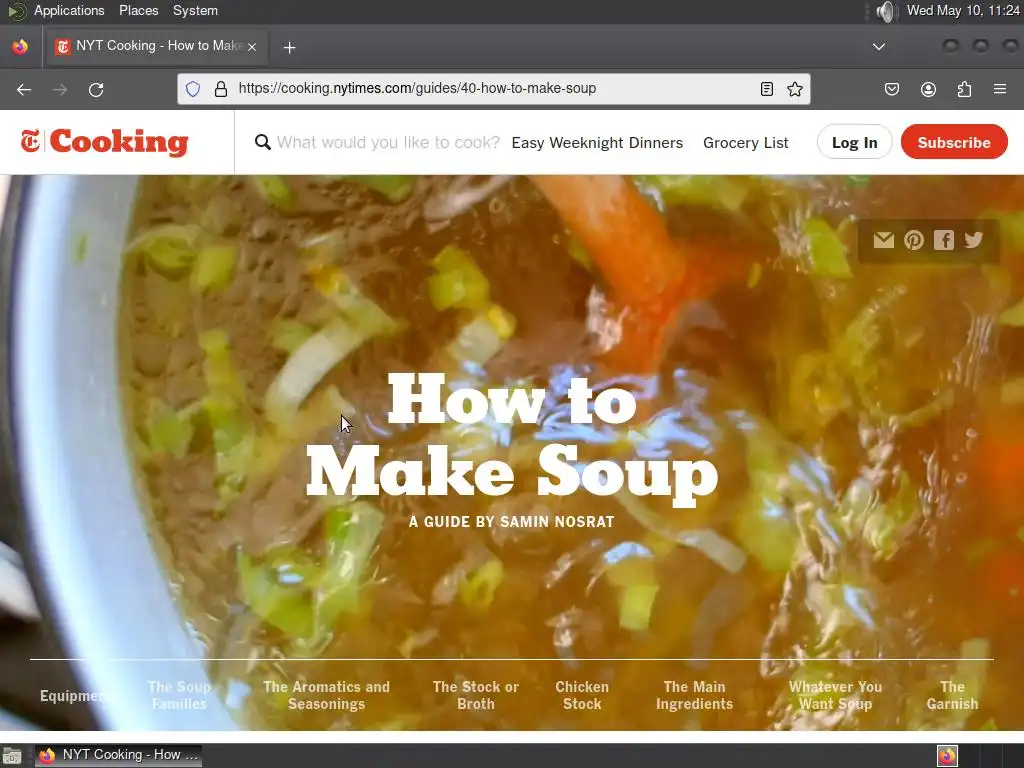Click the 'How to Make Soup' headline

coord(512,438)
